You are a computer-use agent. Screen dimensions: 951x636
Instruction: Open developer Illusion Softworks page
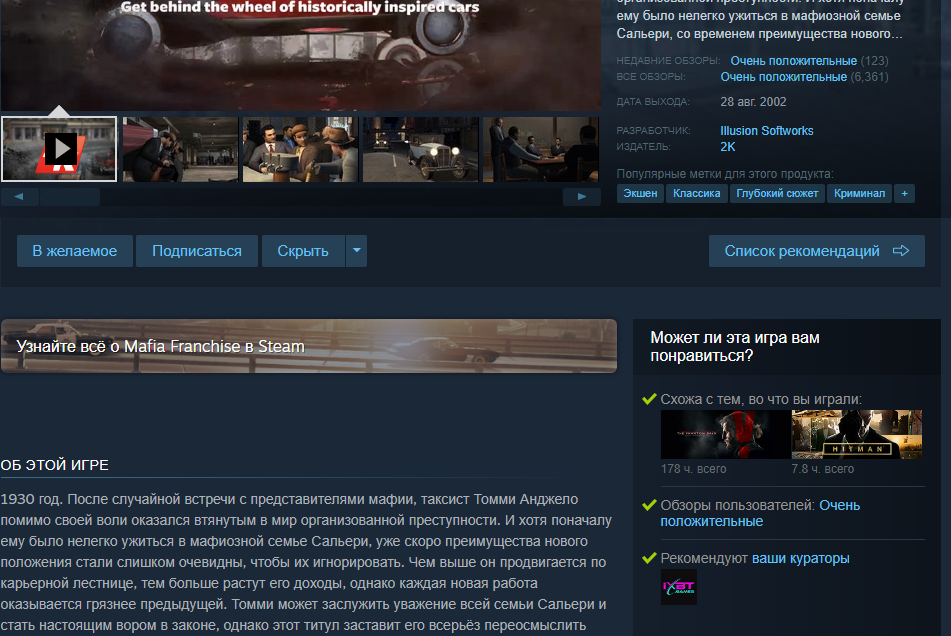767,131
